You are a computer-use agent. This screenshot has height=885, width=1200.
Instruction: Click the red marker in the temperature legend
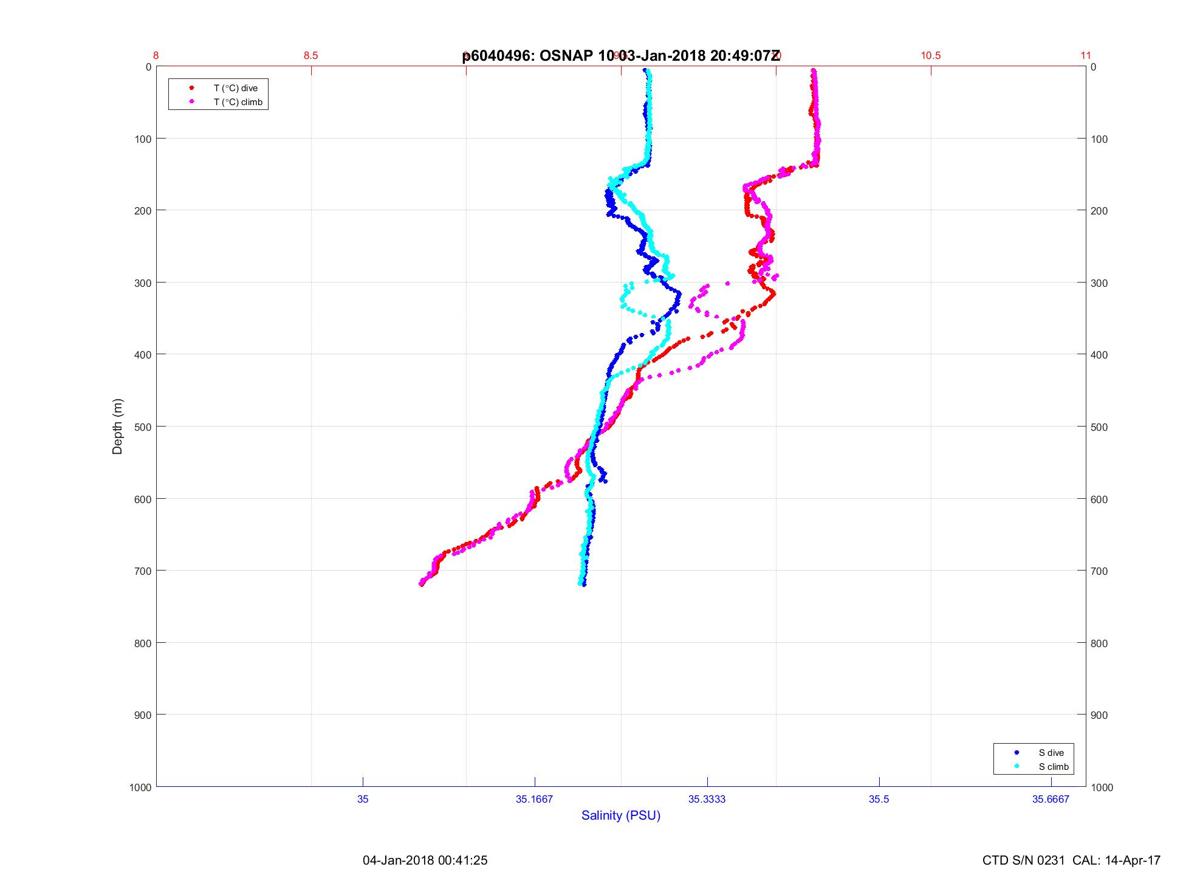point(190,88)
